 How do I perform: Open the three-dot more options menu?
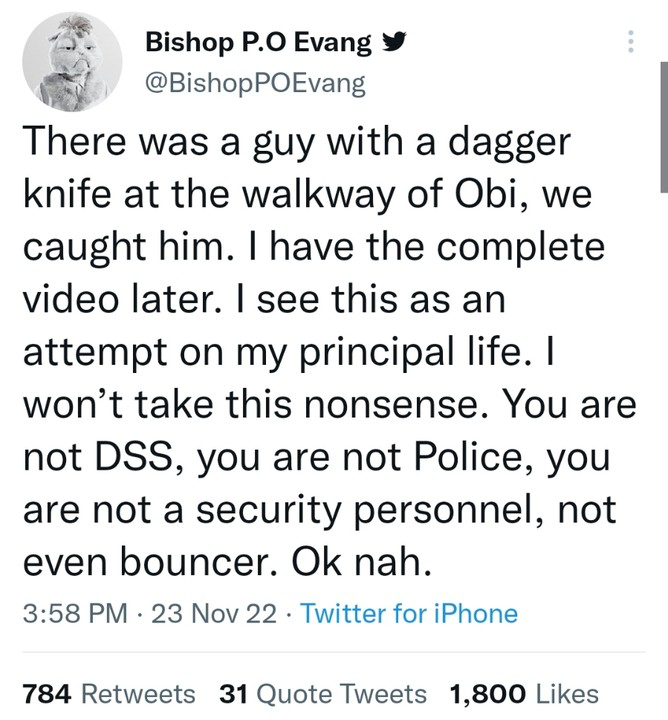click(x=629, y=41)
